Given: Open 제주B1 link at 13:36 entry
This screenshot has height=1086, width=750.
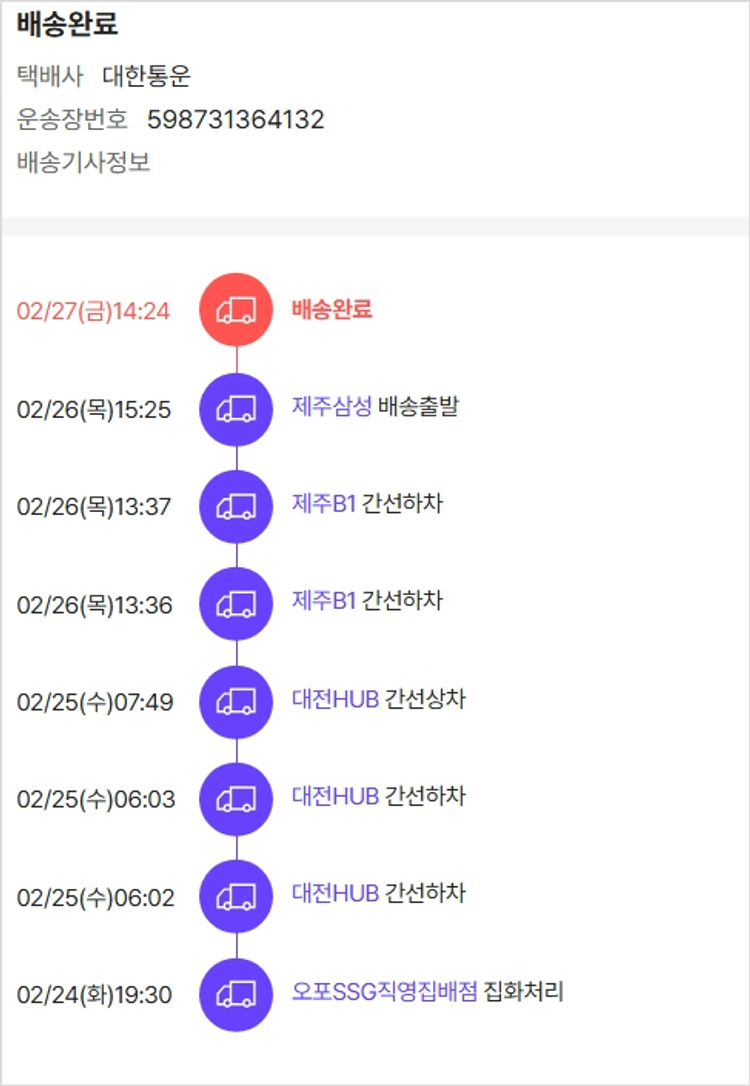Looking at the screenshot, I should tap(324, 601).
